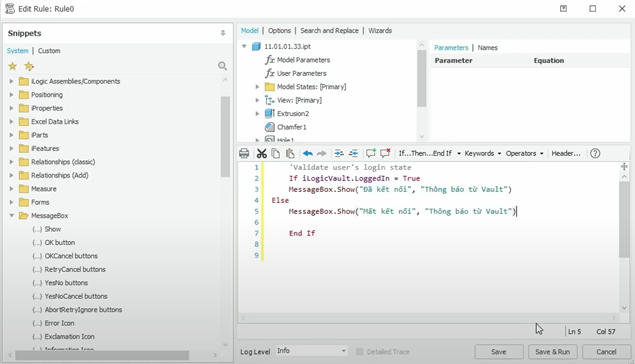The image size is (635, 364).
Task: Pin the Snippets panel
Action: pyautogui.click(x=223, y=33)
